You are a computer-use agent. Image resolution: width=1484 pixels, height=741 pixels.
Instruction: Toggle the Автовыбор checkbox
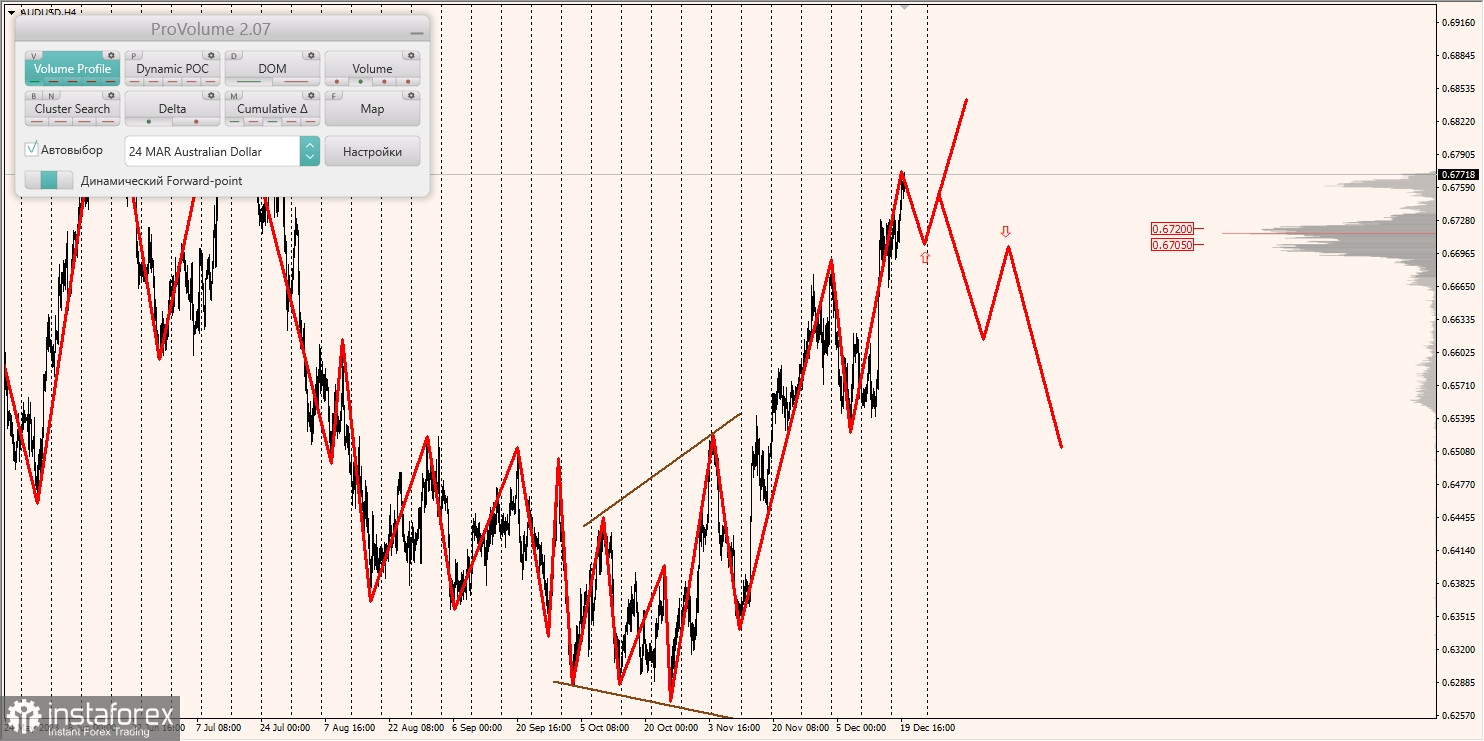(x=32, y=149)
